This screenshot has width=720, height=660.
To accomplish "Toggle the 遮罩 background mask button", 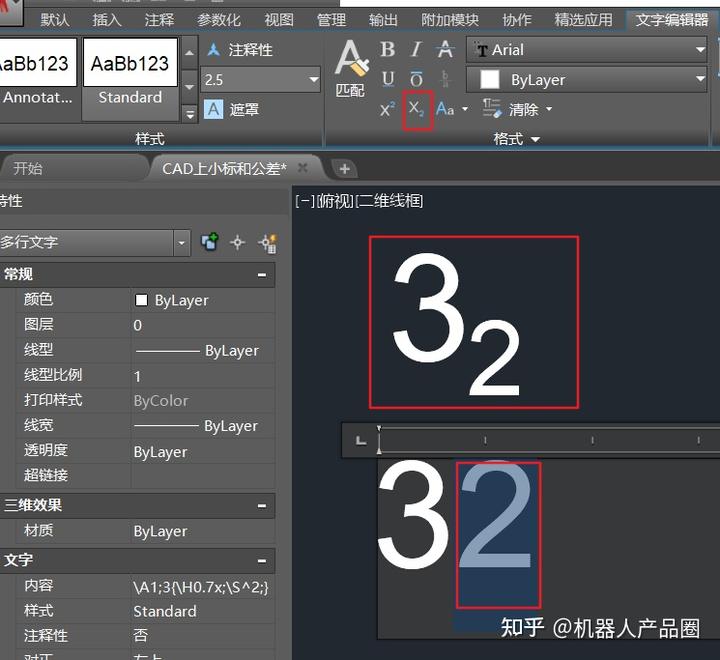I will coord(232,109).
